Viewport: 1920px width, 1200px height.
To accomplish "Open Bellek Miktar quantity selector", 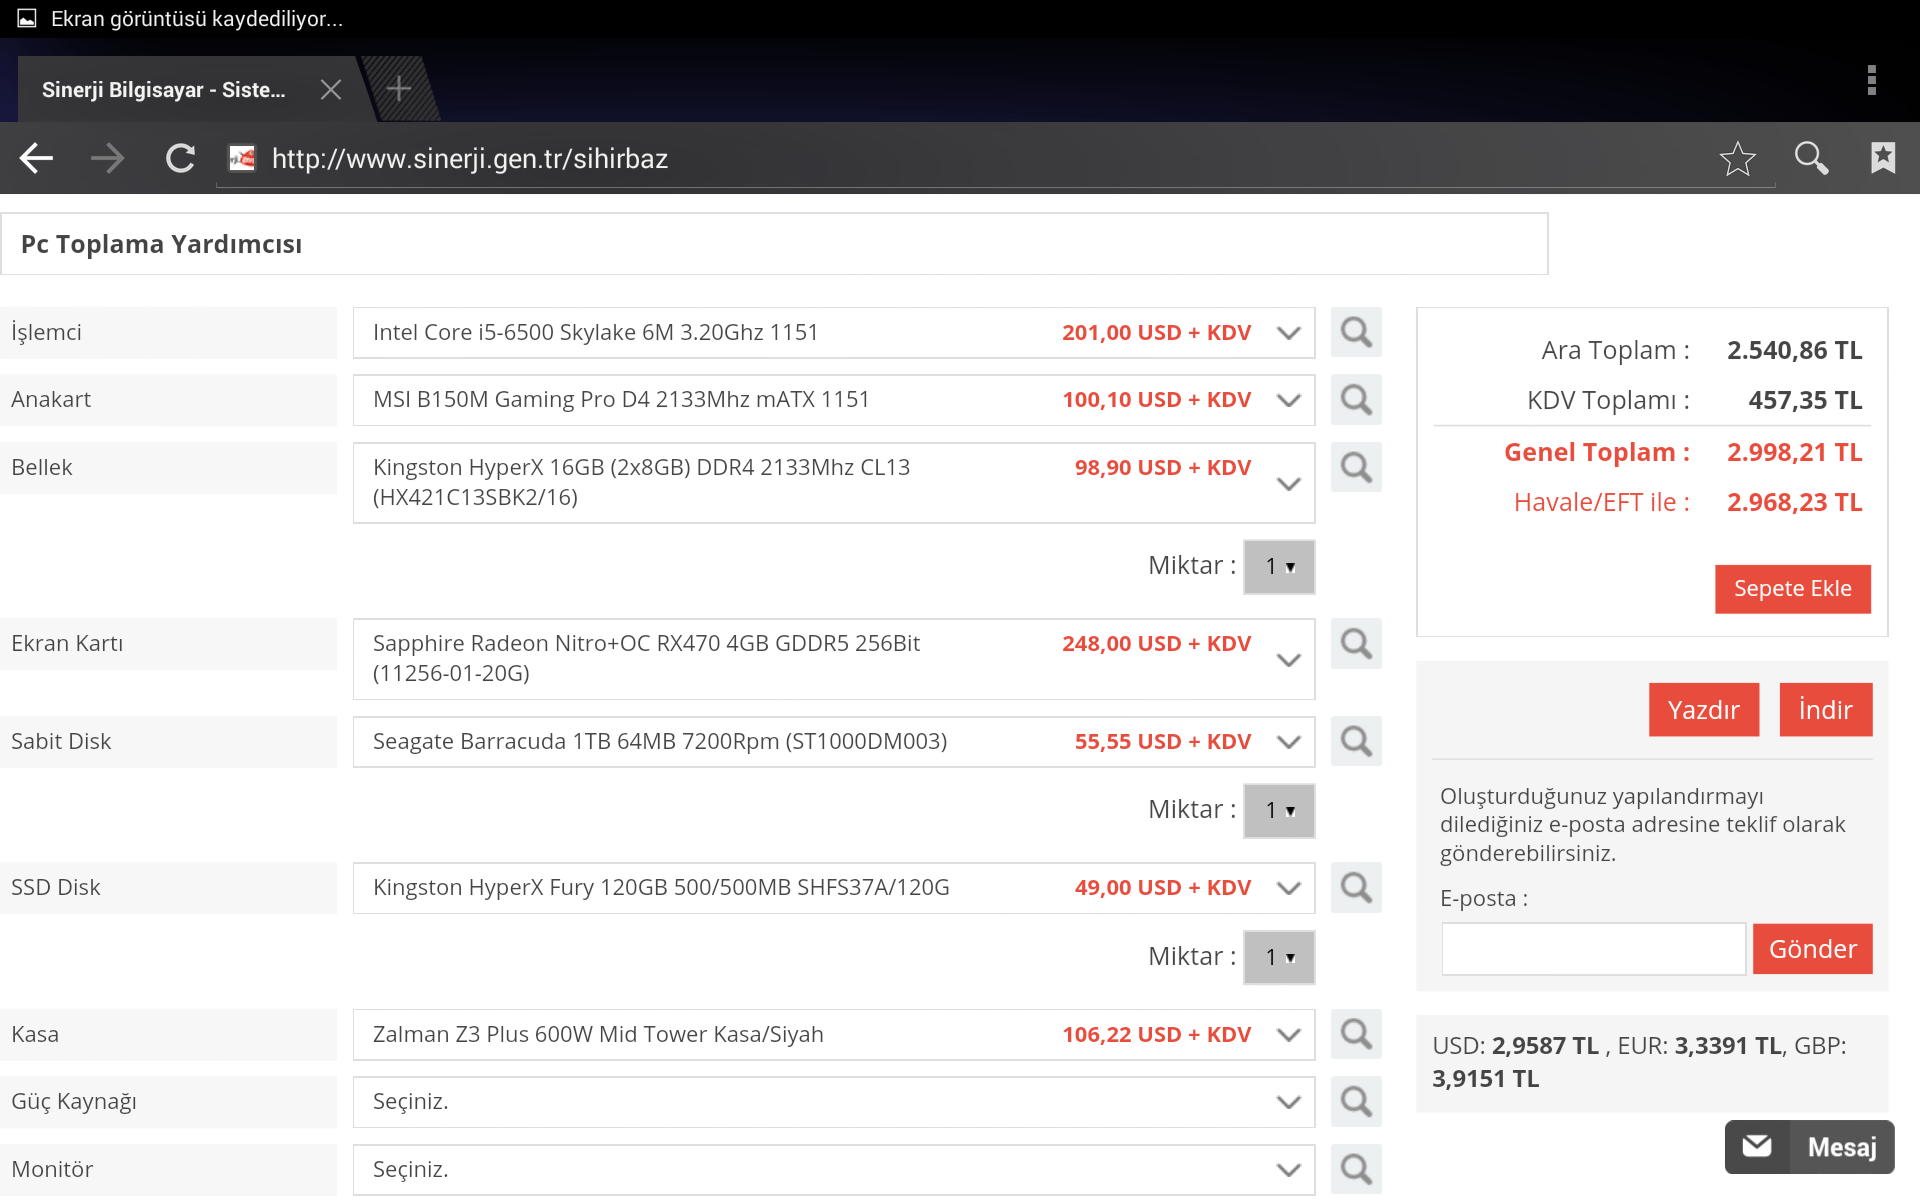I will [x=1279, y=567].
